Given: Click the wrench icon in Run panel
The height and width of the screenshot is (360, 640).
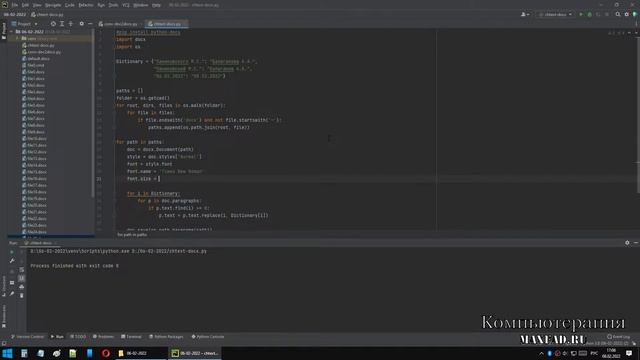Looking at the screenshot, I should pos(12,260).
